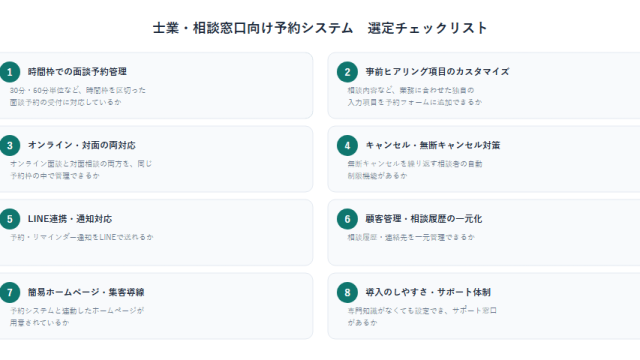Click the green number 4 badge
Screen dimensions: 640x360
point(347,145)
